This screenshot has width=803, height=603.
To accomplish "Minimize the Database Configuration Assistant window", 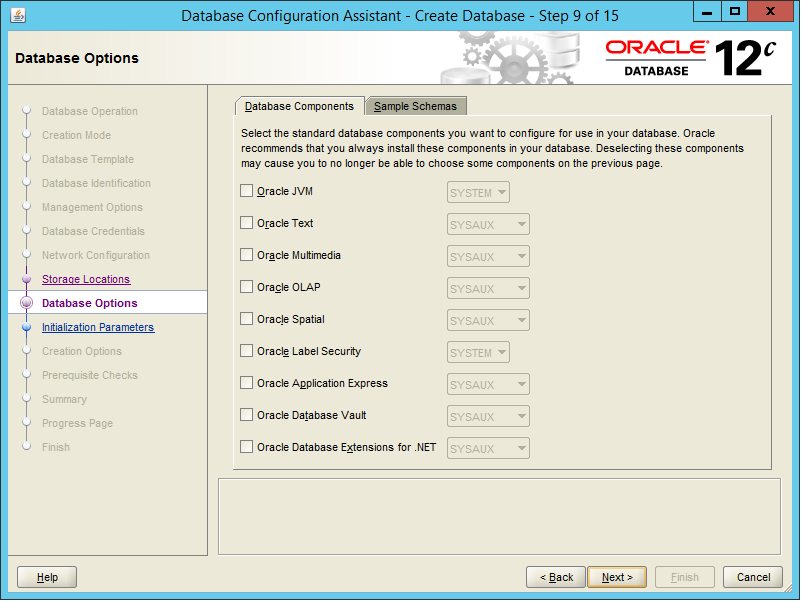I will pos(707,11).
